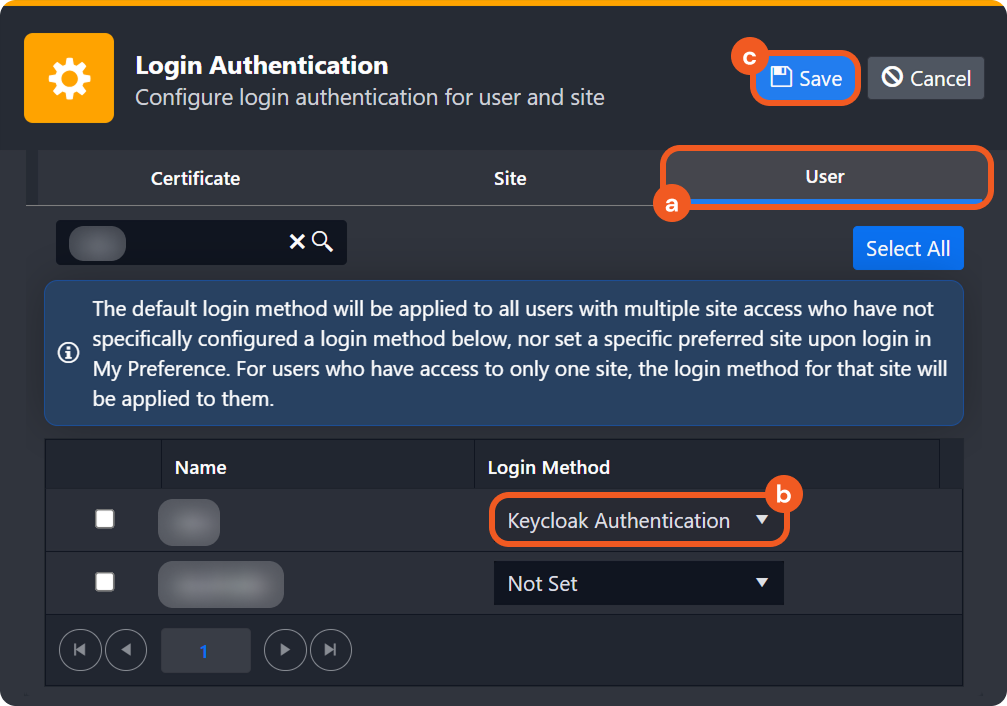Click the Name column header

201,467
